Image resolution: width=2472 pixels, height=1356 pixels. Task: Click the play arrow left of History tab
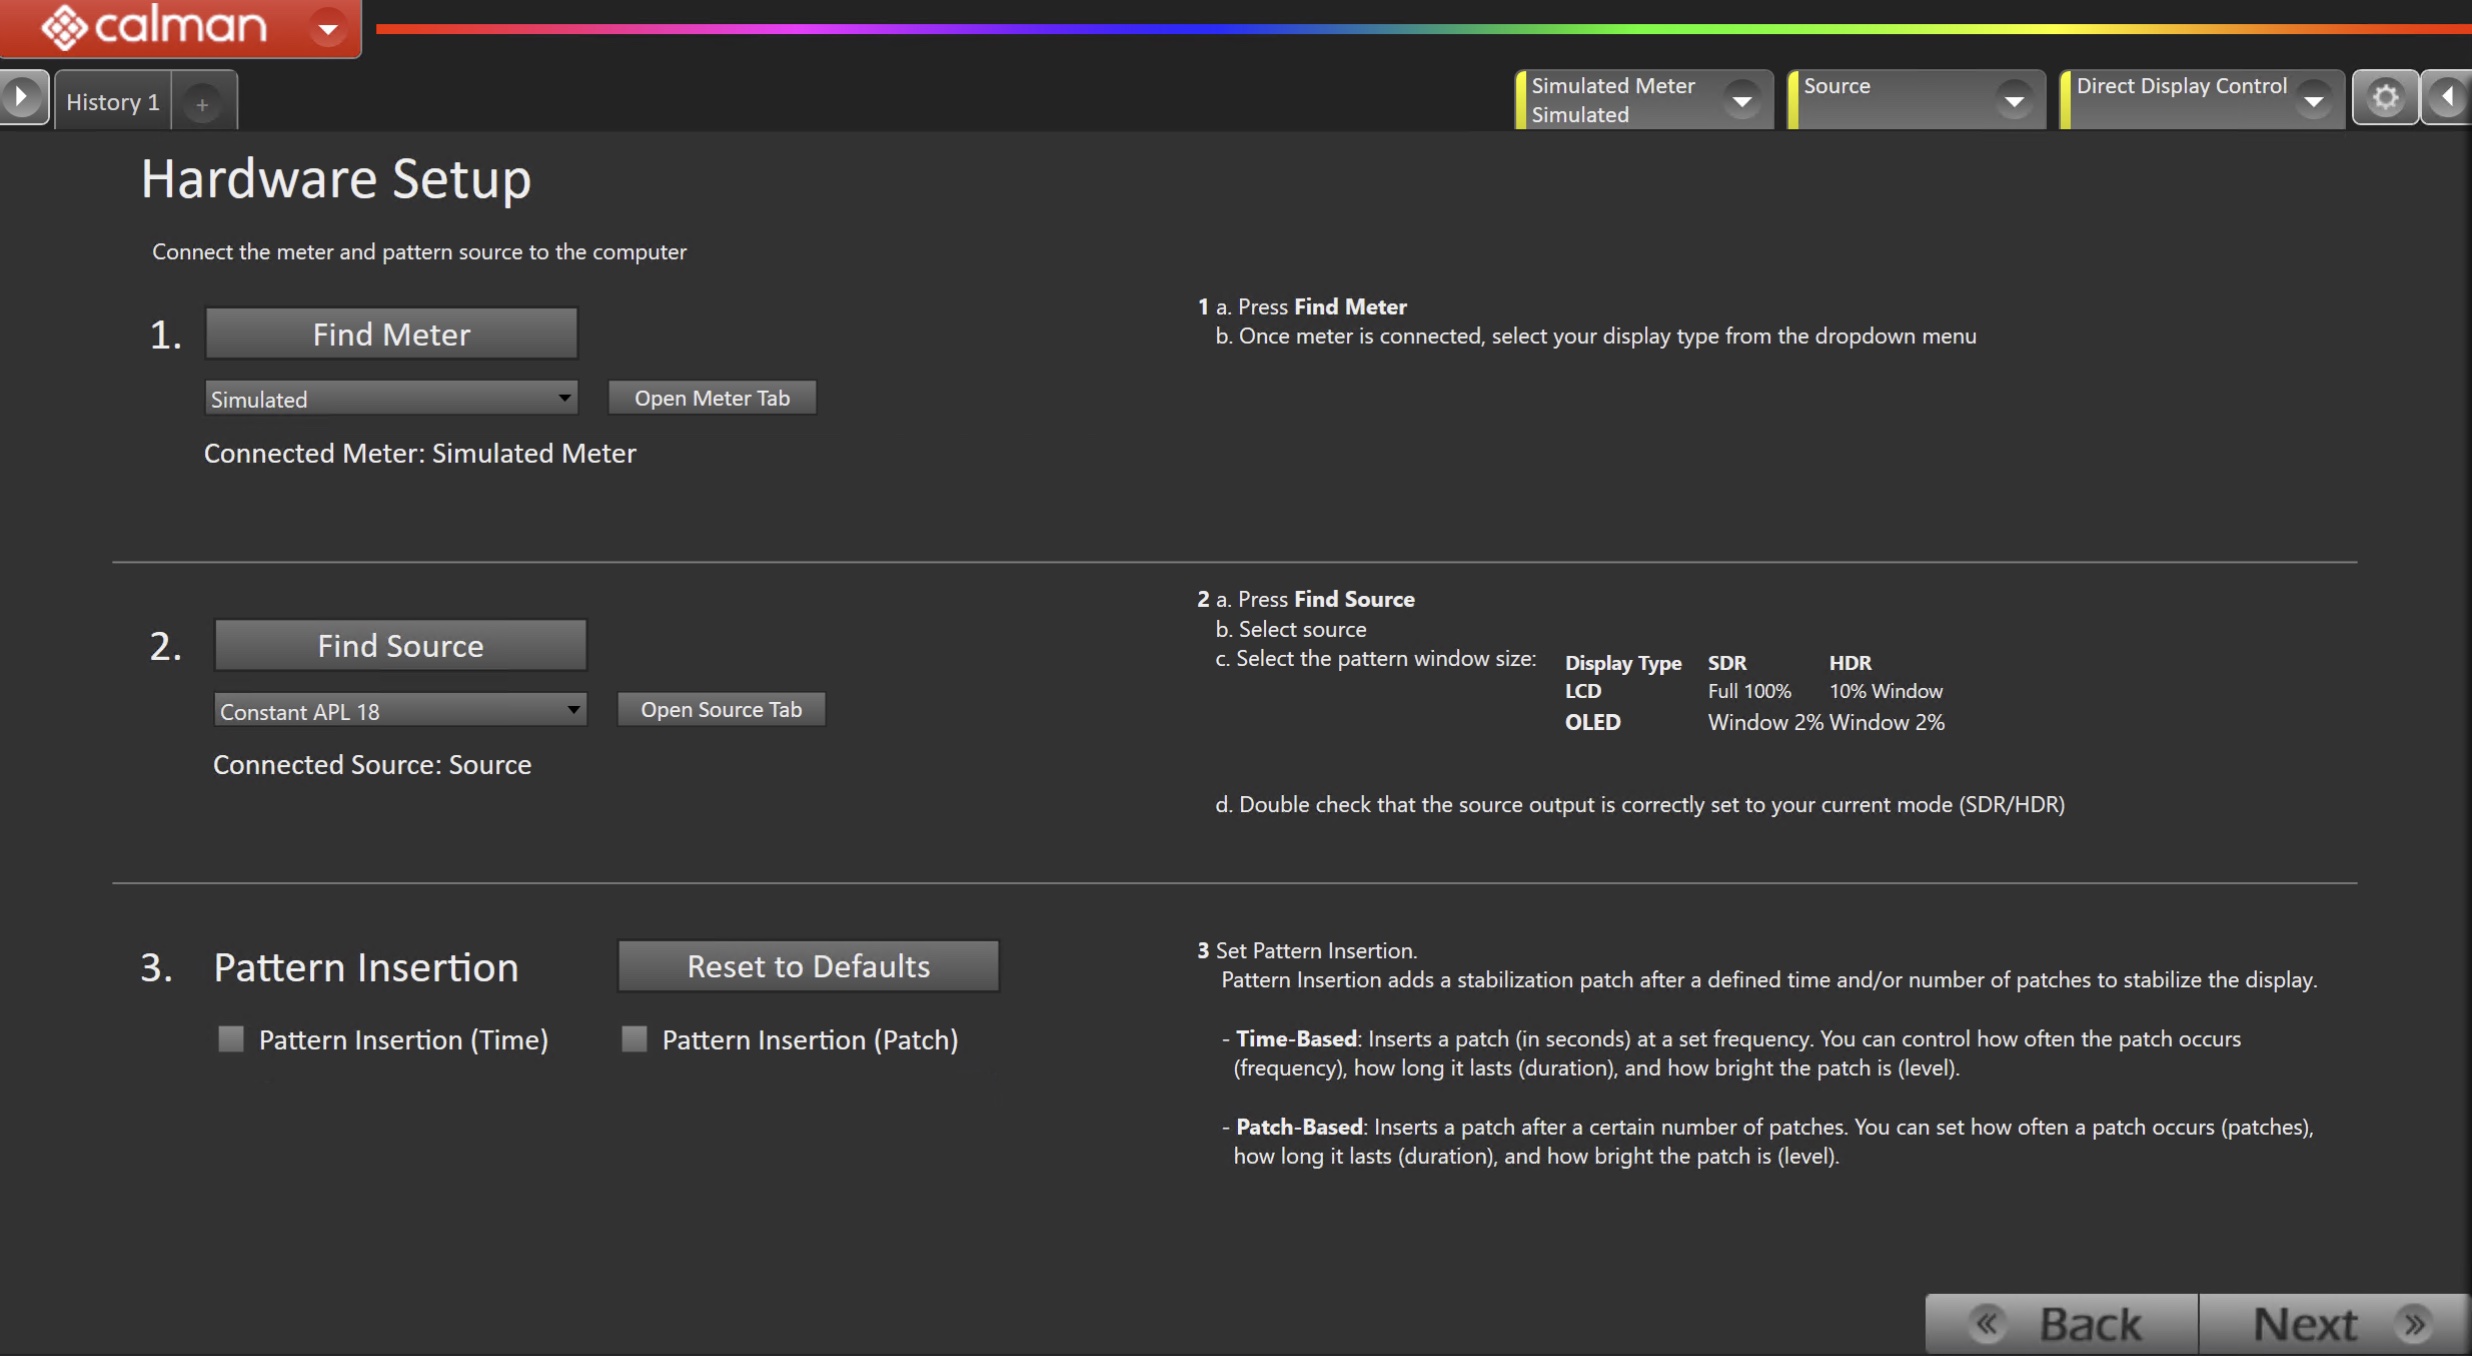[22, 98]
